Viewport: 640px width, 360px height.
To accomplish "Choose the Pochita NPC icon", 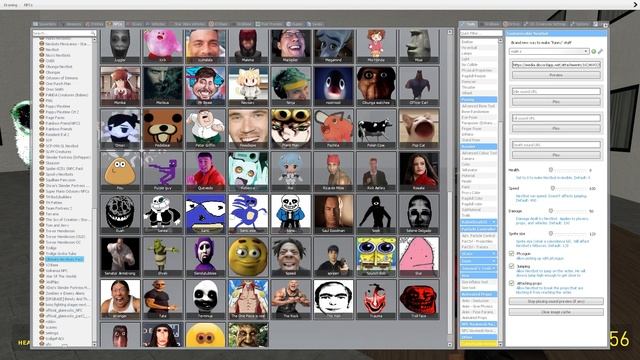I will click(x=333, y=129).
